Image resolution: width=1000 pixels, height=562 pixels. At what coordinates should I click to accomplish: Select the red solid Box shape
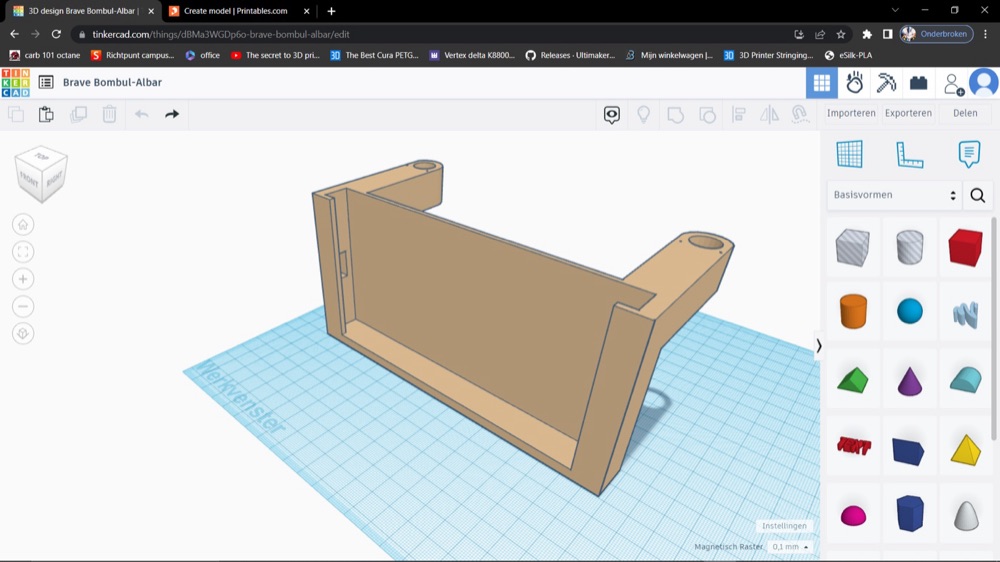click(x=965, y=248)
